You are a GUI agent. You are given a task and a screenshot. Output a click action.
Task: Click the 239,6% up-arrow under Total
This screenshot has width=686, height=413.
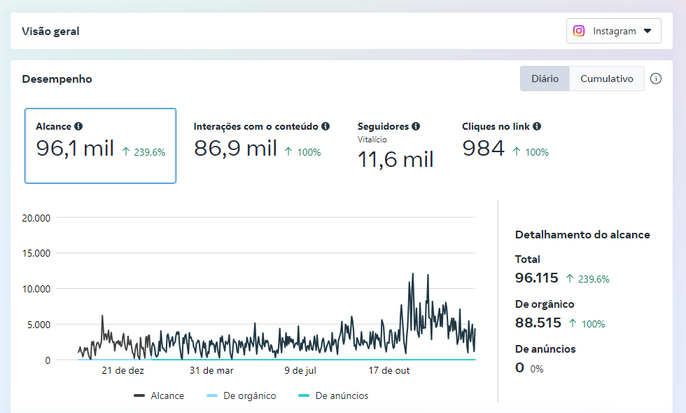[570, 279]
